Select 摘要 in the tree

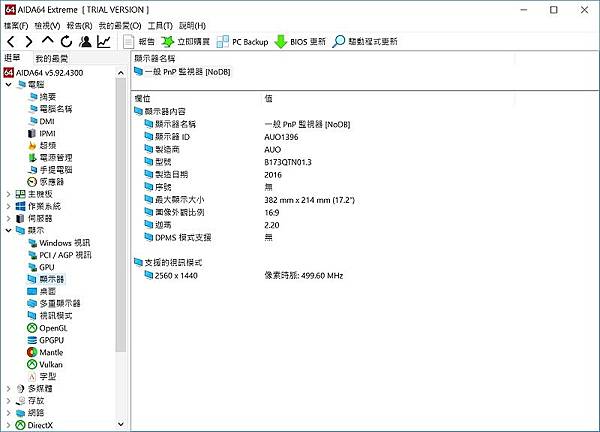click(42, 97)
